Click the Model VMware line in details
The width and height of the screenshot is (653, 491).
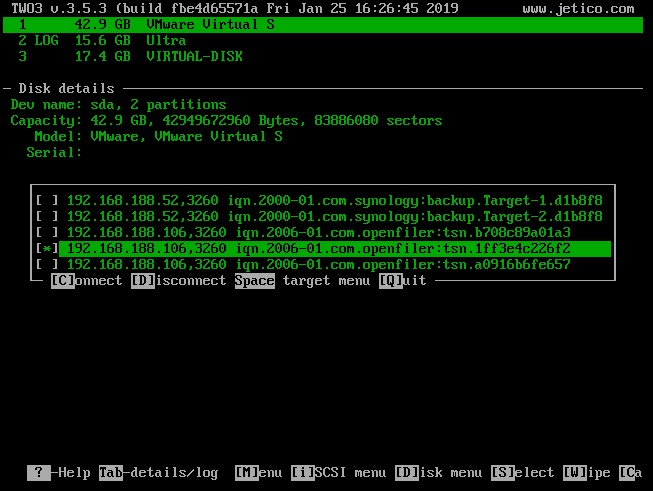pos(158,136)
